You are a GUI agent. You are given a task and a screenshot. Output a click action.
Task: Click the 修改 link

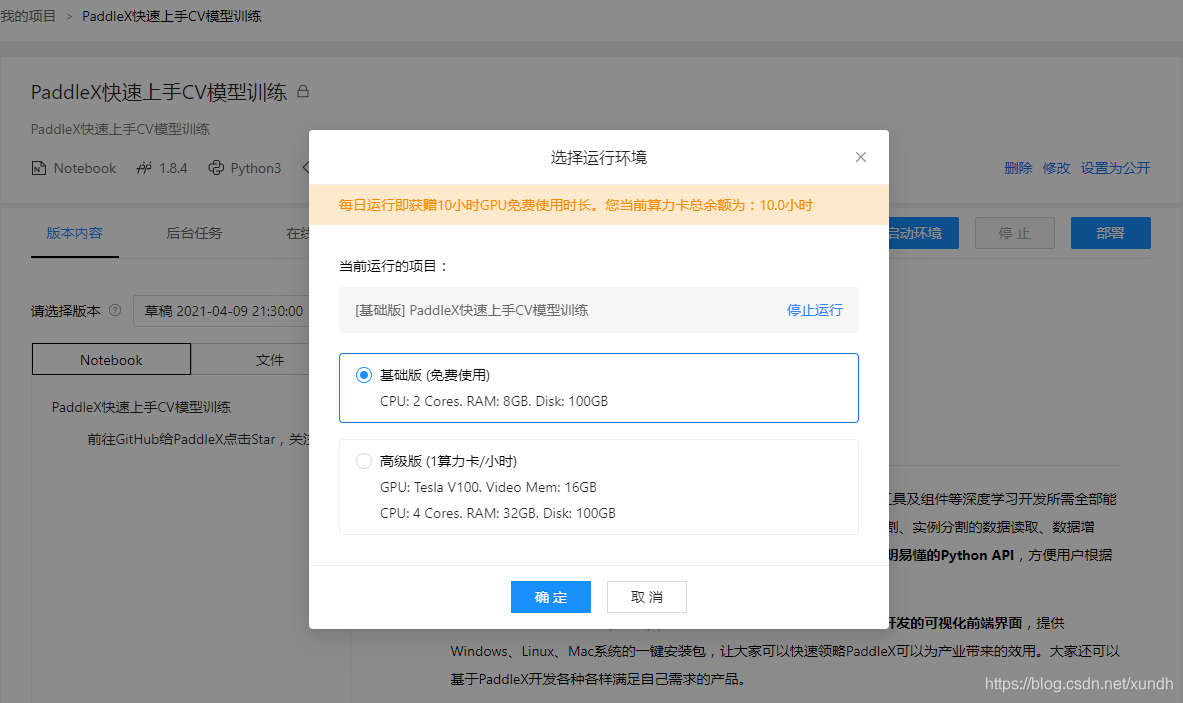coord(1056,167)
